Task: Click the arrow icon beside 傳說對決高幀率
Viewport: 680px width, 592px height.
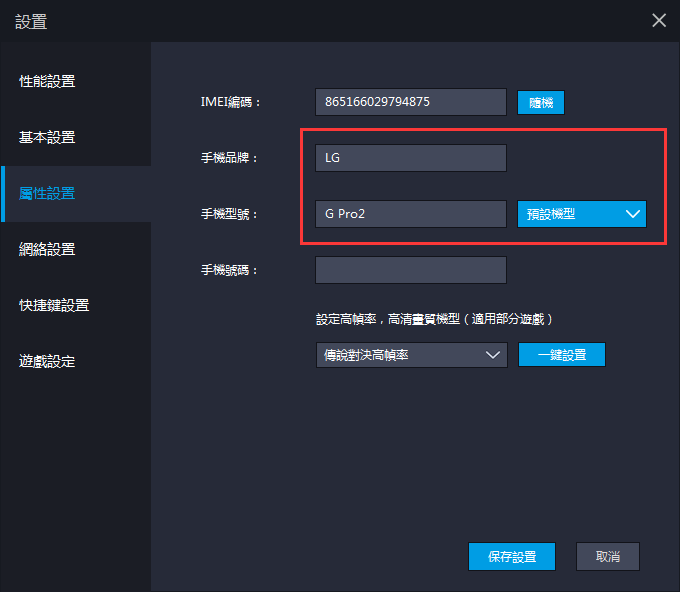Action: point(492,355)
